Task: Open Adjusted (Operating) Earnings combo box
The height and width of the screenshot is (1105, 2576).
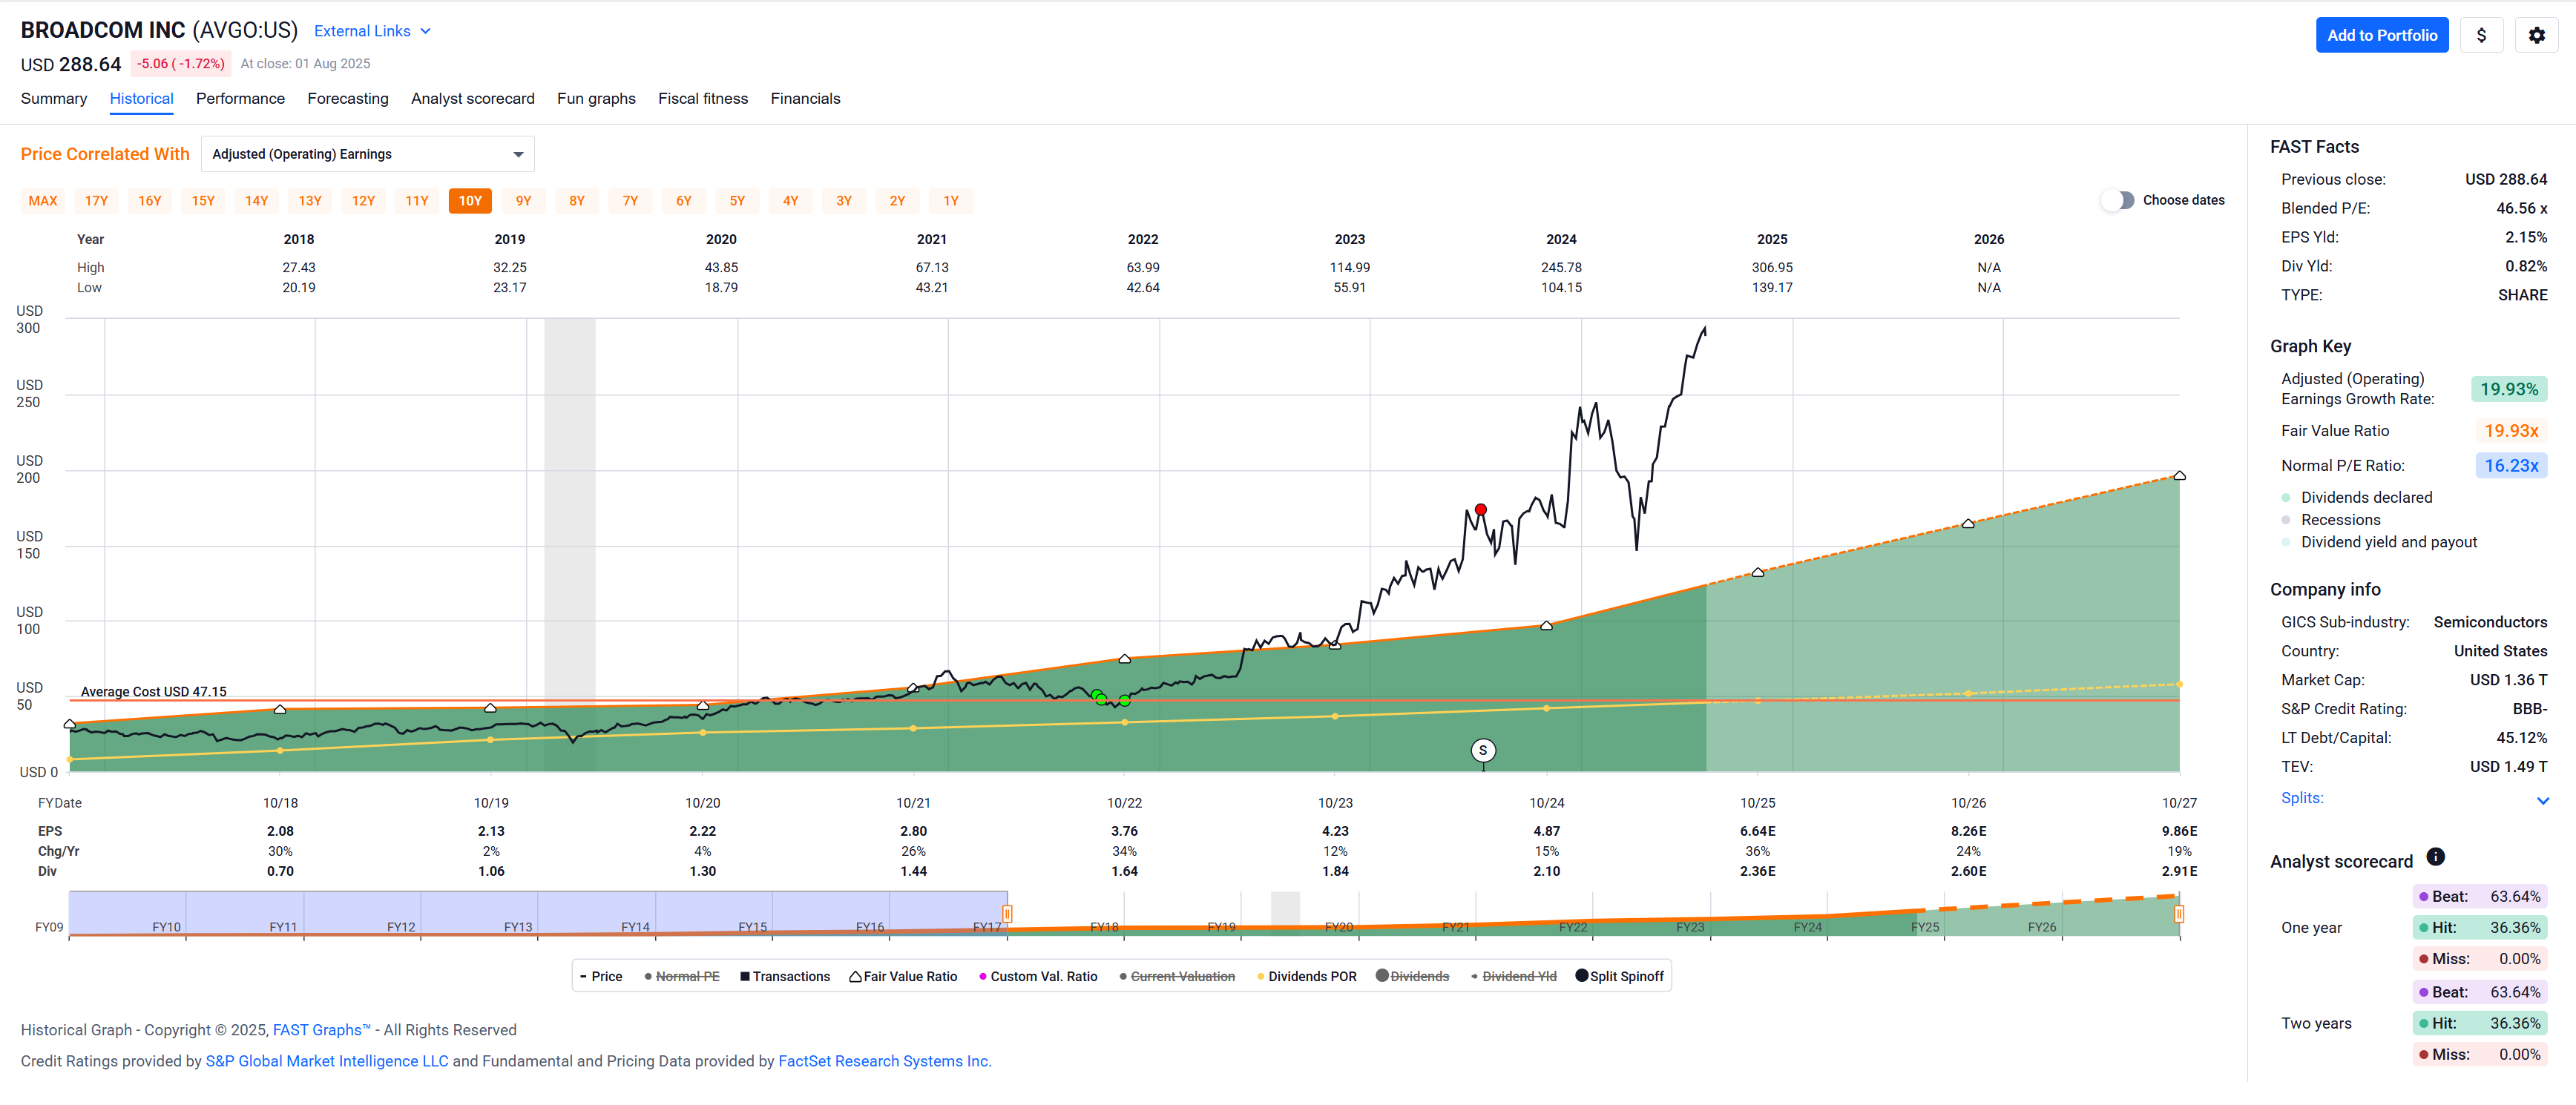Action: click(367, 154)
